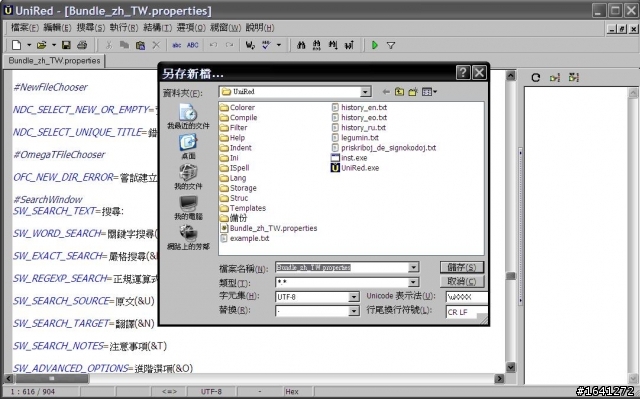Click the uppercase ABC conversion icon
The width and height of the screenshot is (640, 399).
pos(193,45)
